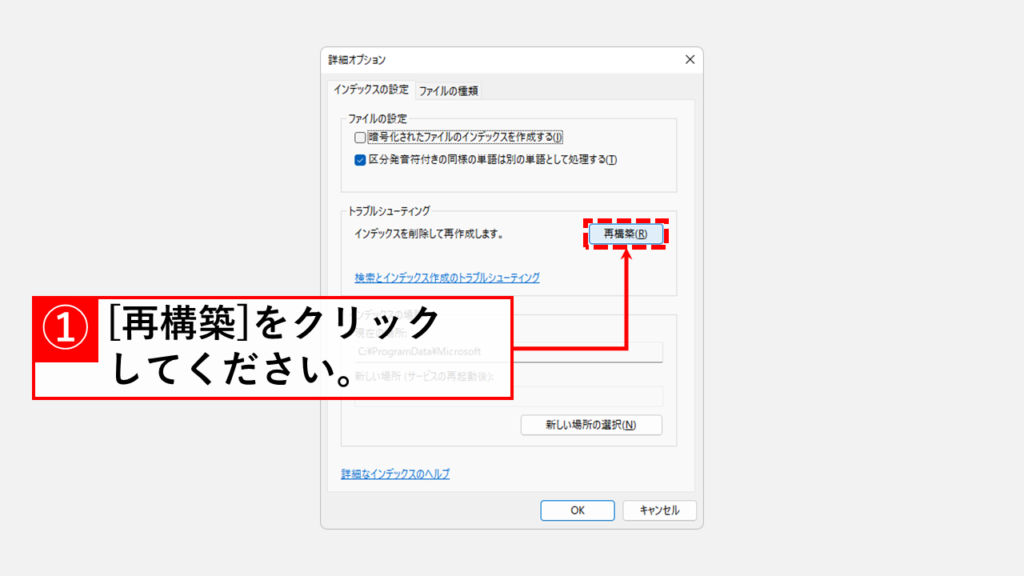This screenshot has width=1024, height=576.
Task: Switch to the ファイルの種類 tab
Action: pos(449,91)
